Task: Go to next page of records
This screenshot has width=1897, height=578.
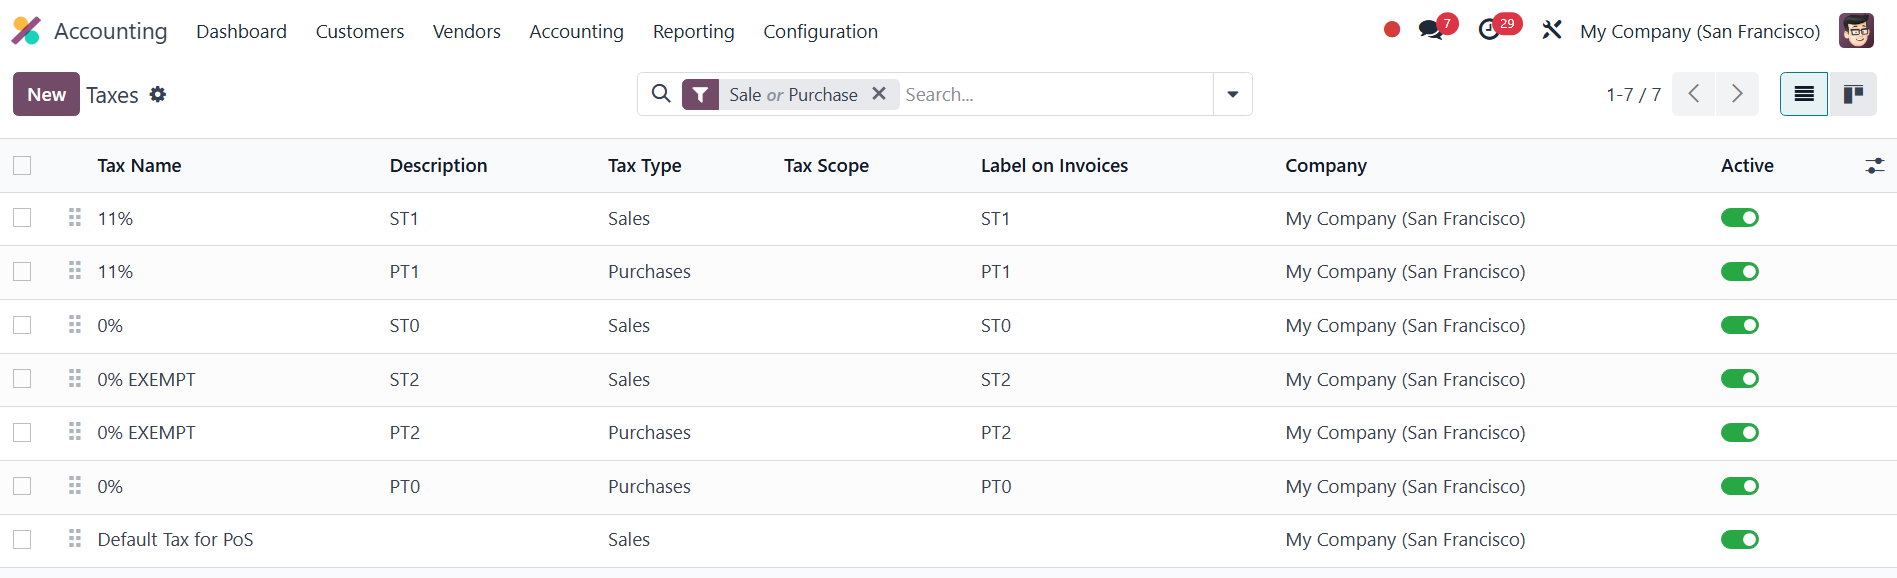Action: pos(1737,94)
